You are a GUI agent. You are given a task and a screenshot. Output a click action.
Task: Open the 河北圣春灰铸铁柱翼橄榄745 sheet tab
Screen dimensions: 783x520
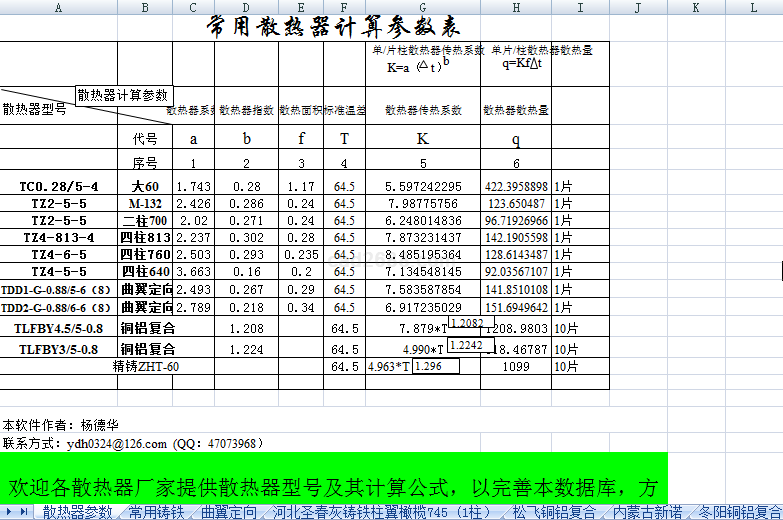(382, 512)
